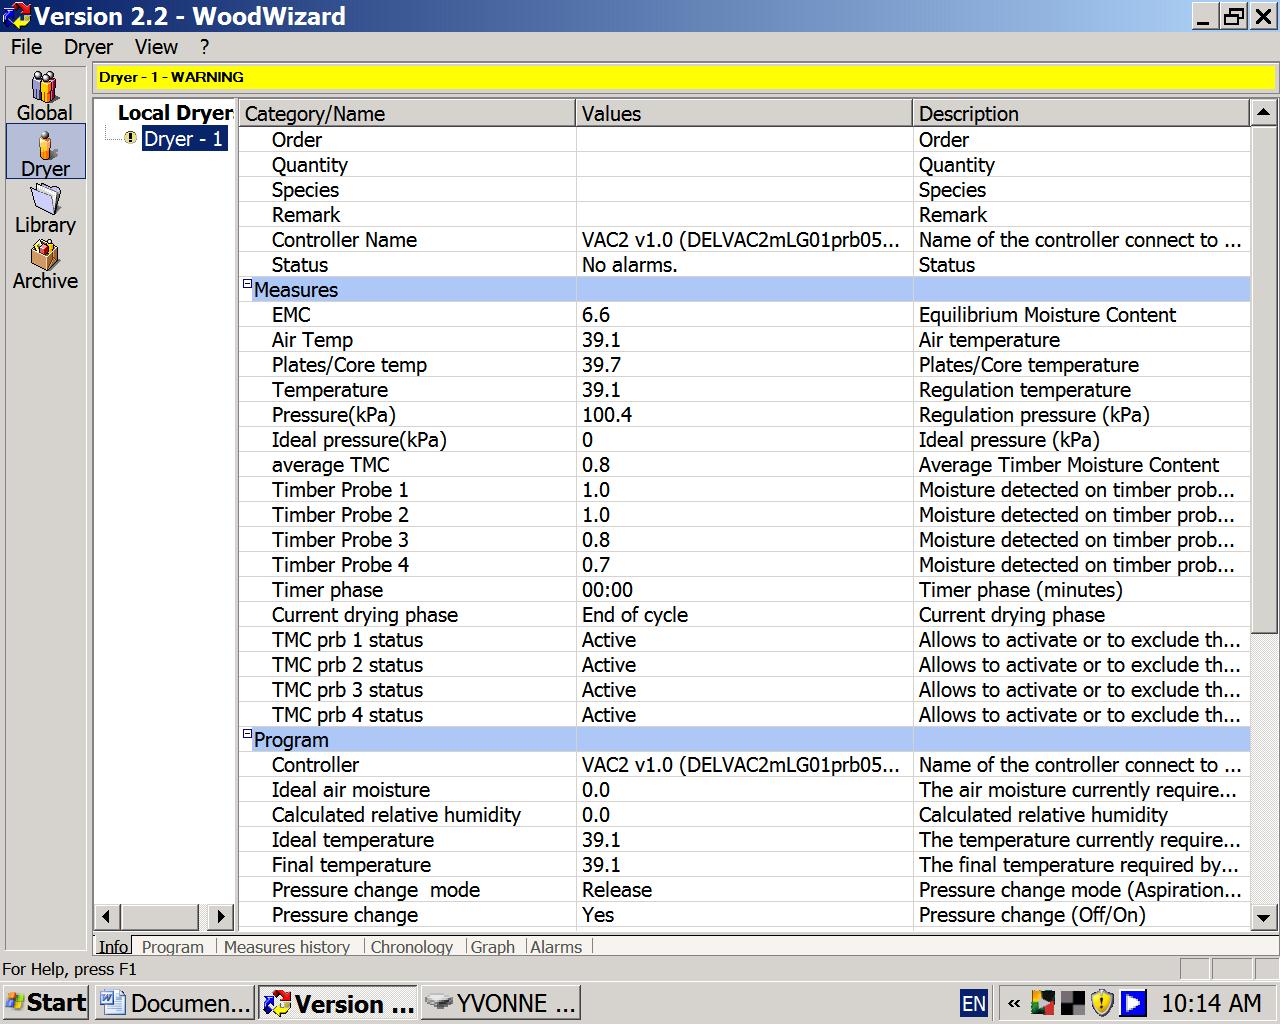
Task: Click tree panel scroll left arrow
Action: pyautogui.click(x=106, y=916)
